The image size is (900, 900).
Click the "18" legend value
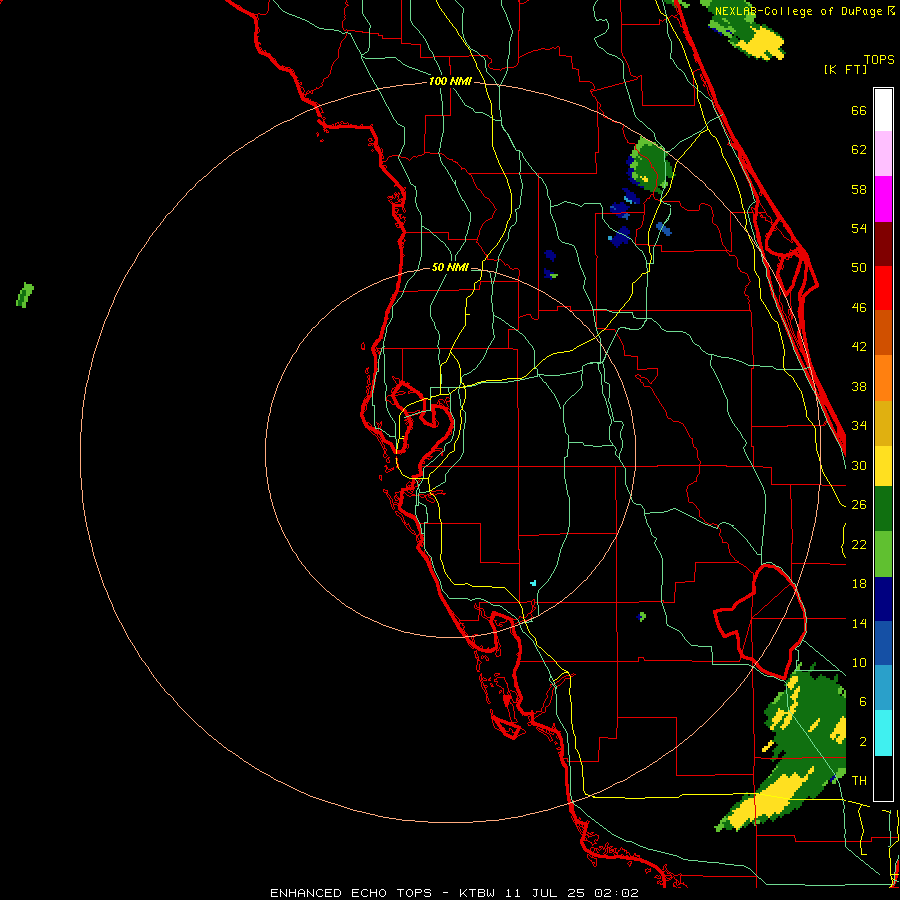[x=859, y=584]
